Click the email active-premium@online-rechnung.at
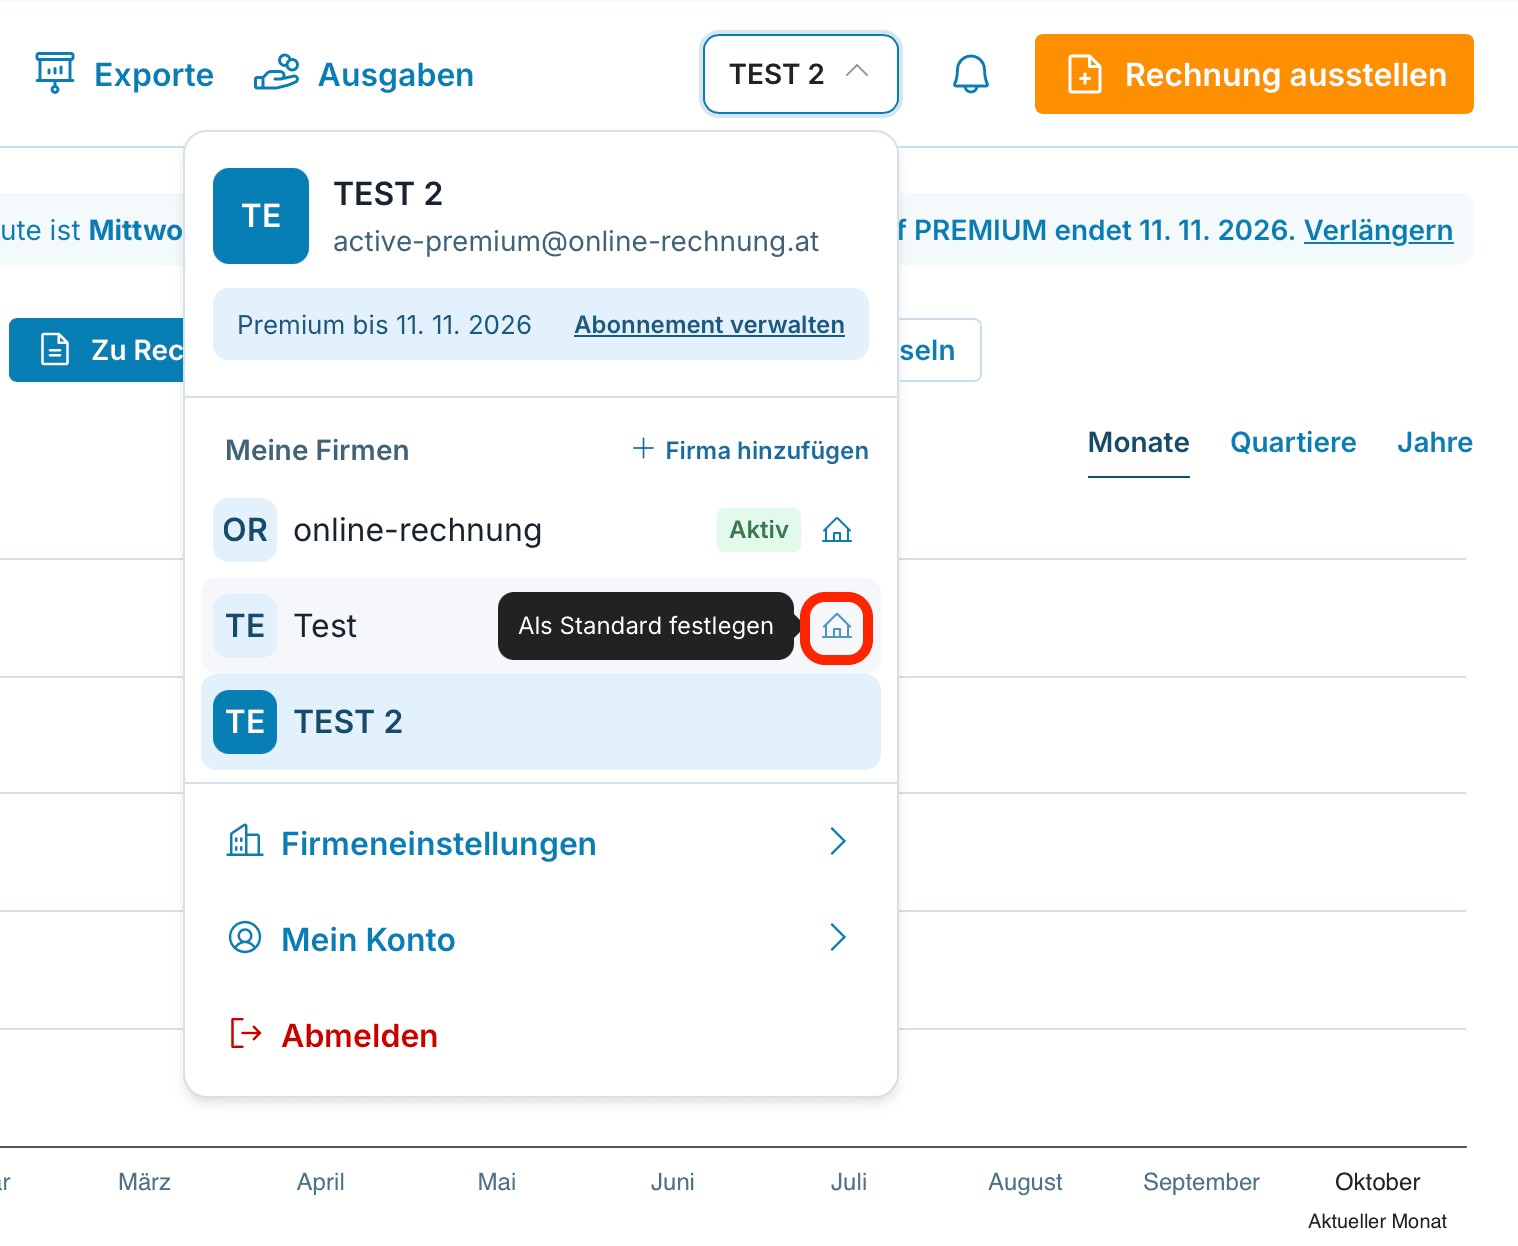 576,241
